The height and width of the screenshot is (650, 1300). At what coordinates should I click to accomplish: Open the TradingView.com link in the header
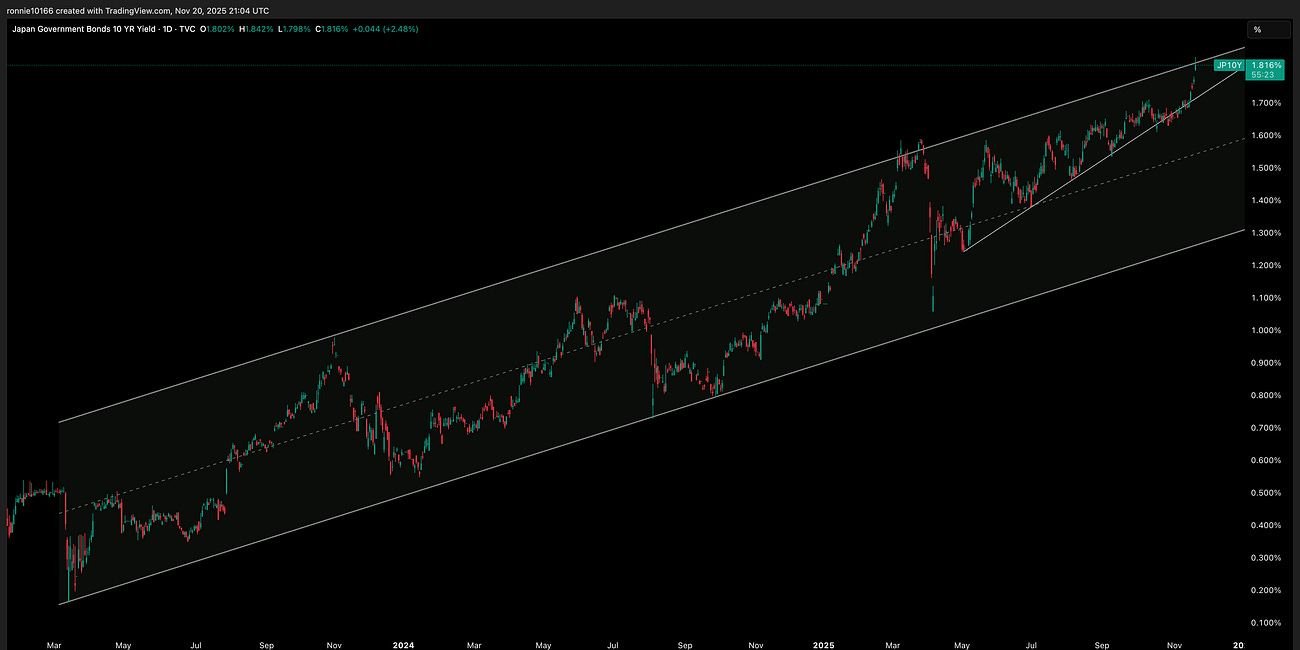(136, 10)
